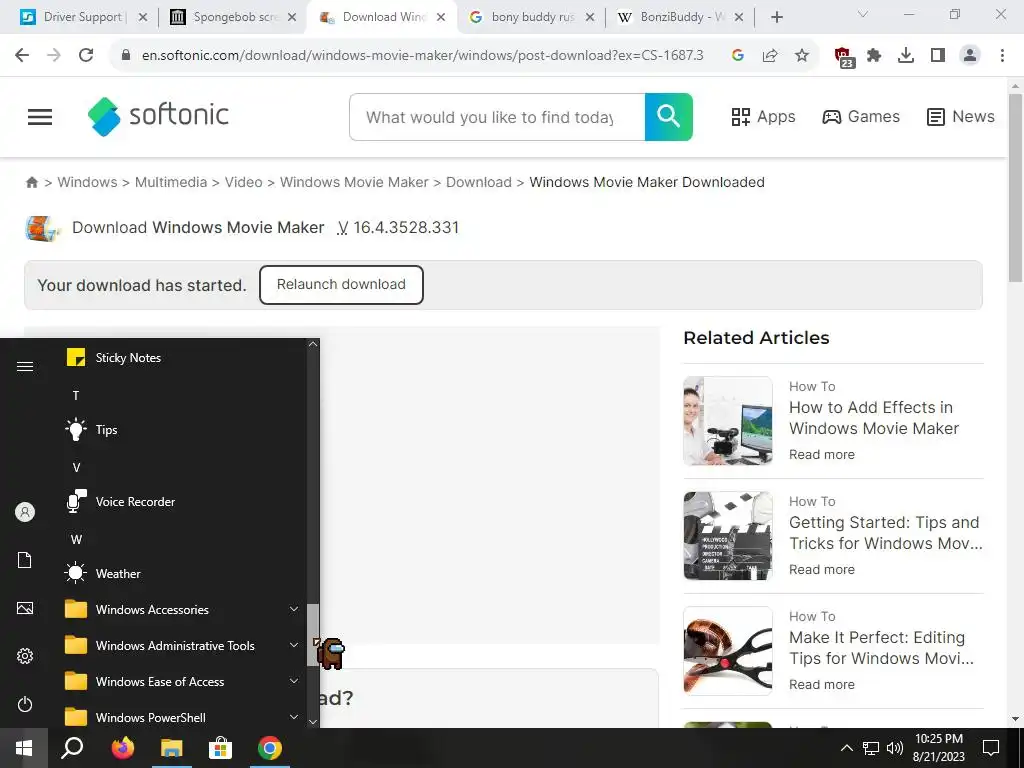Open the Weather app
Viewport: 1024px width, 768px height.
(x=182, y=573)
